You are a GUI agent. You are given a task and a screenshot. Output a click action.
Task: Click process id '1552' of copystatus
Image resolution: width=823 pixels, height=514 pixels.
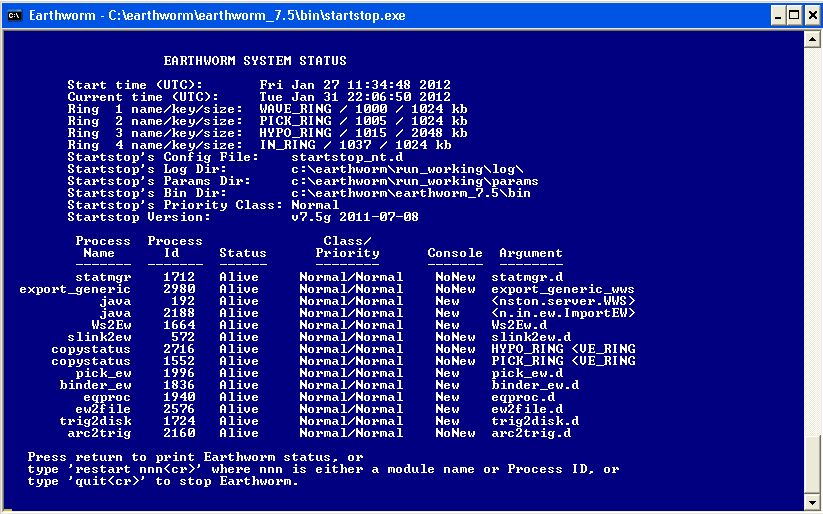(179, 362)
